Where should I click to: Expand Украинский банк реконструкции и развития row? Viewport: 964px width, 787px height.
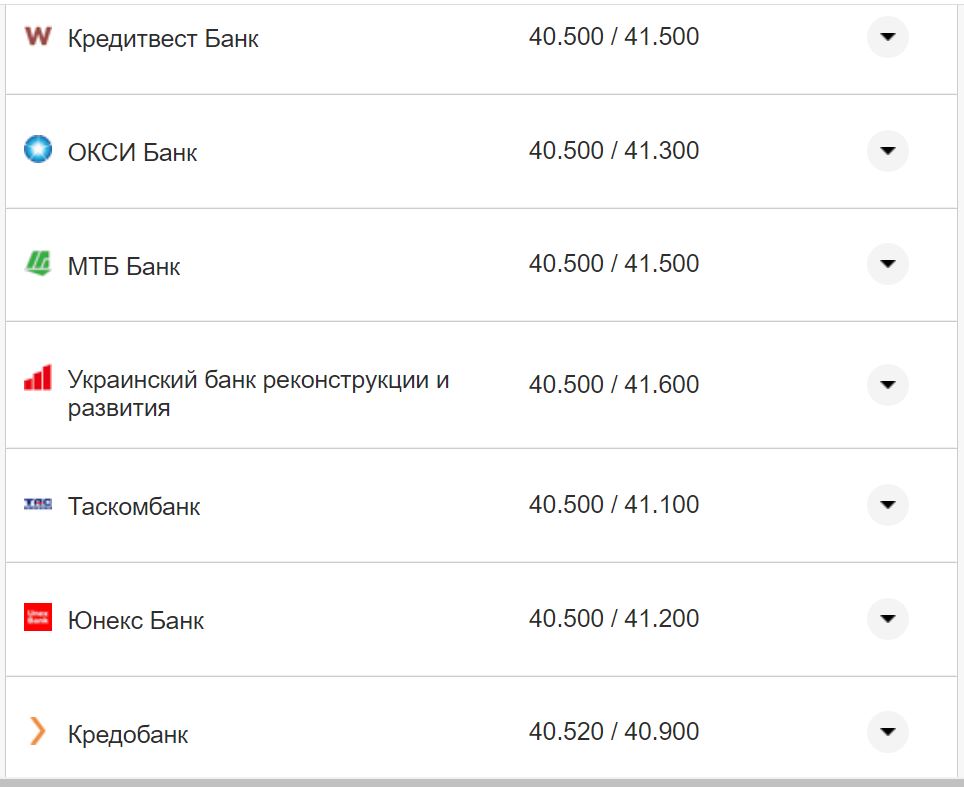point(887,385)
